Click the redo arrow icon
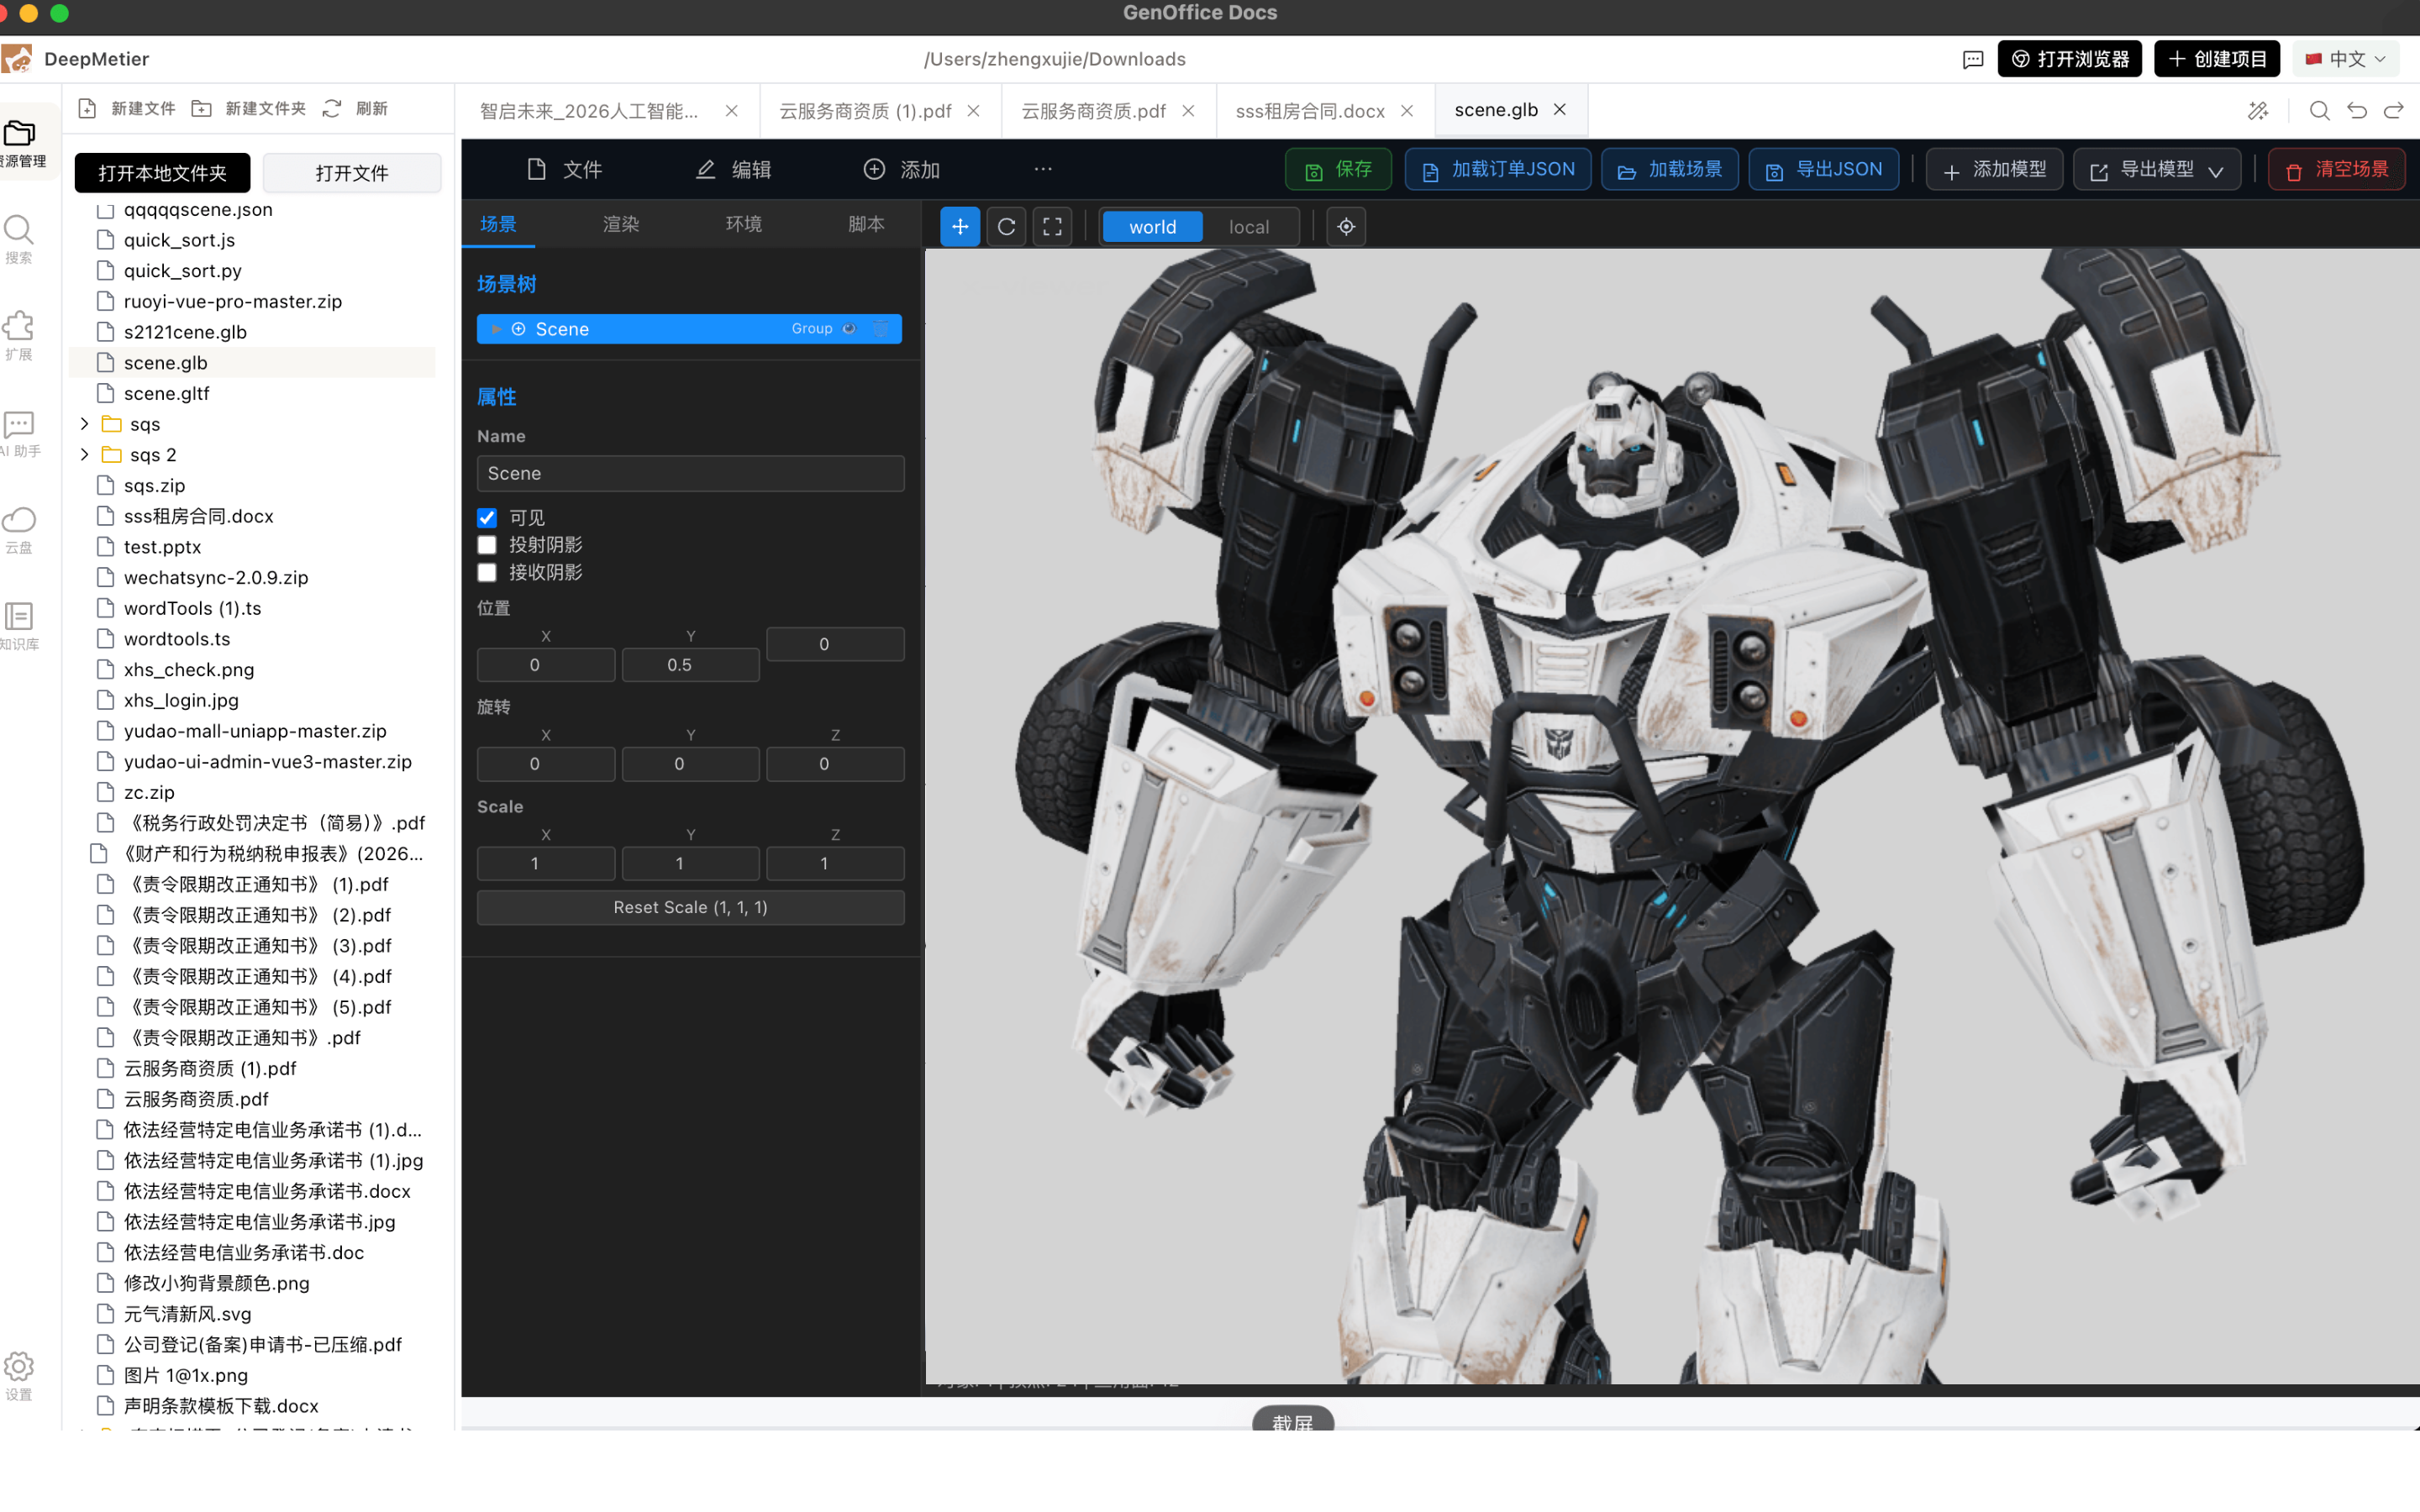The image size is (2420, 1512). pos(2394,111)
